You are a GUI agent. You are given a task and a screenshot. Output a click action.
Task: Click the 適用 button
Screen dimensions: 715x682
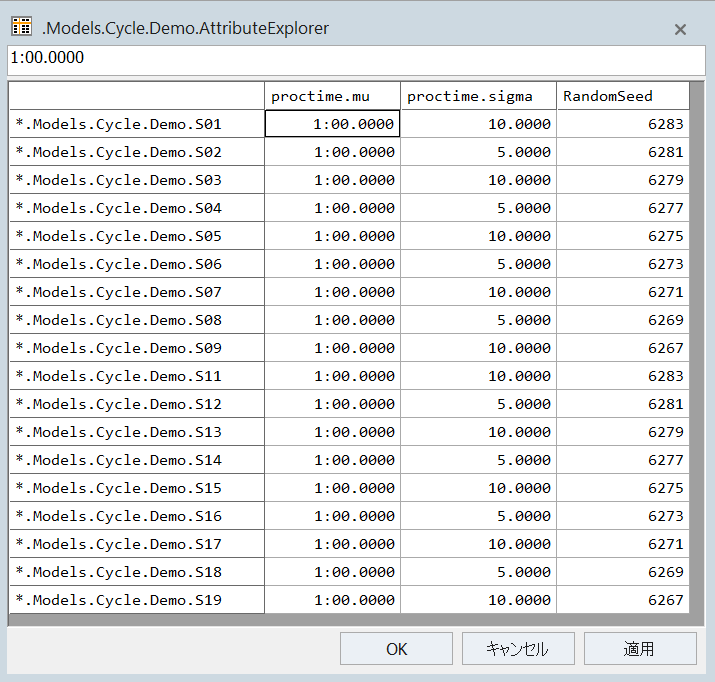click(640, 648)
